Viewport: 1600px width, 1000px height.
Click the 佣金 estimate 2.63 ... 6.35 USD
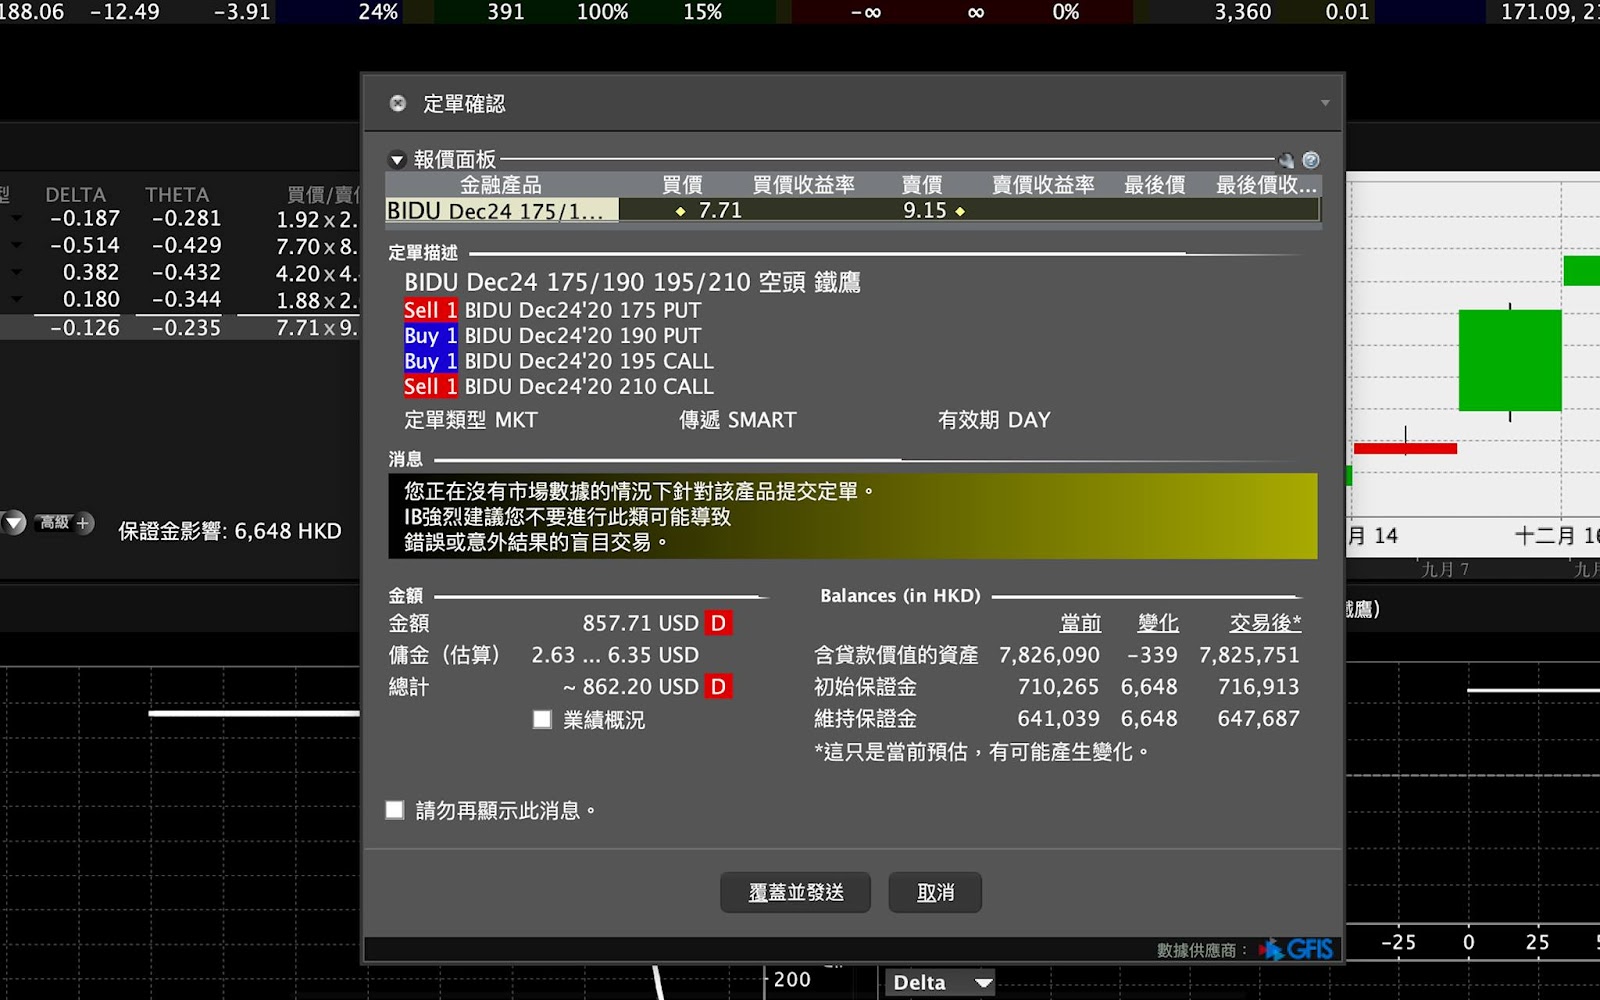pyautogui.click(x=615, y=655)
